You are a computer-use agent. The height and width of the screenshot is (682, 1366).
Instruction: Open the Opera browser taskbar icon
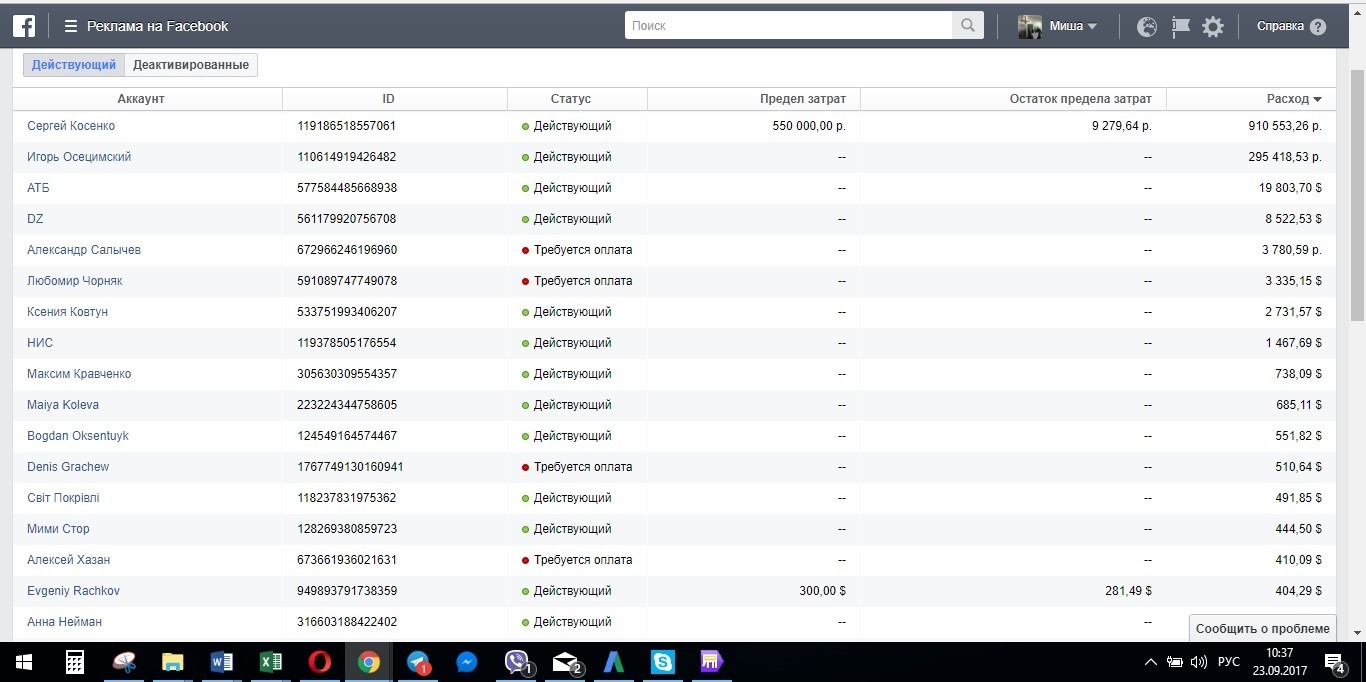click(320, 662)
